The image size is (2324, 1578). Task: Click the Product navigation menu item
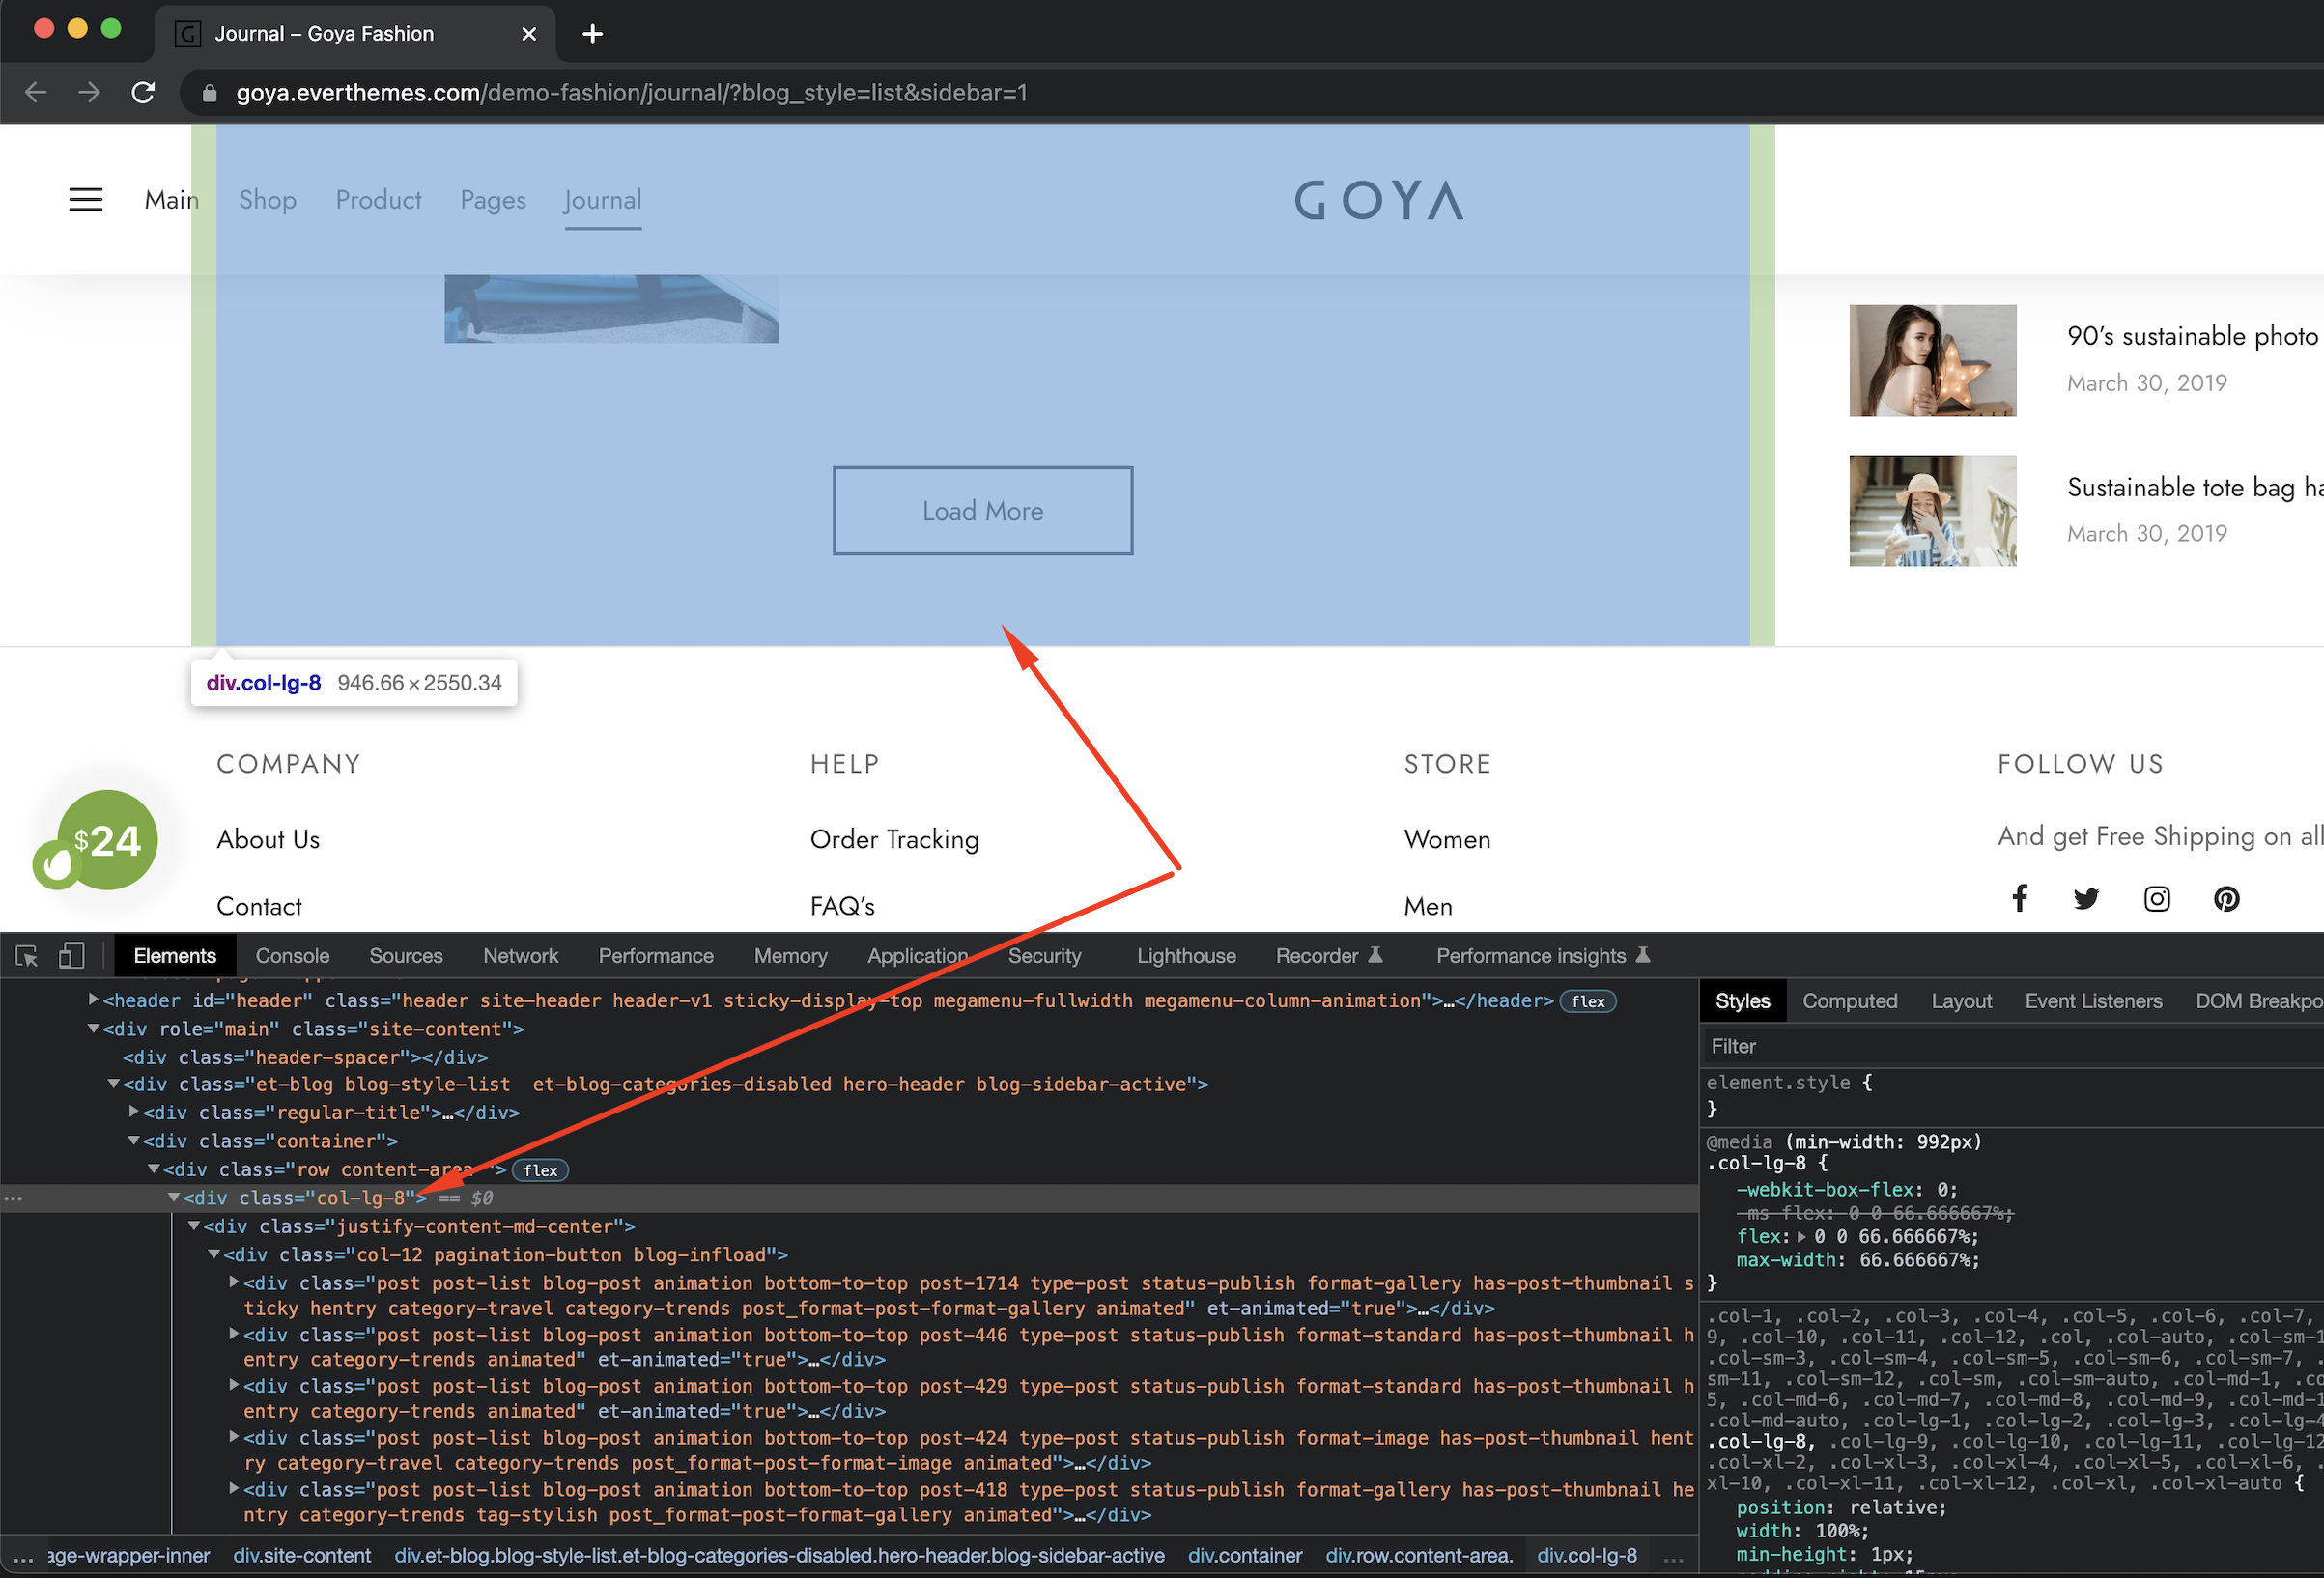click(378, 200)
